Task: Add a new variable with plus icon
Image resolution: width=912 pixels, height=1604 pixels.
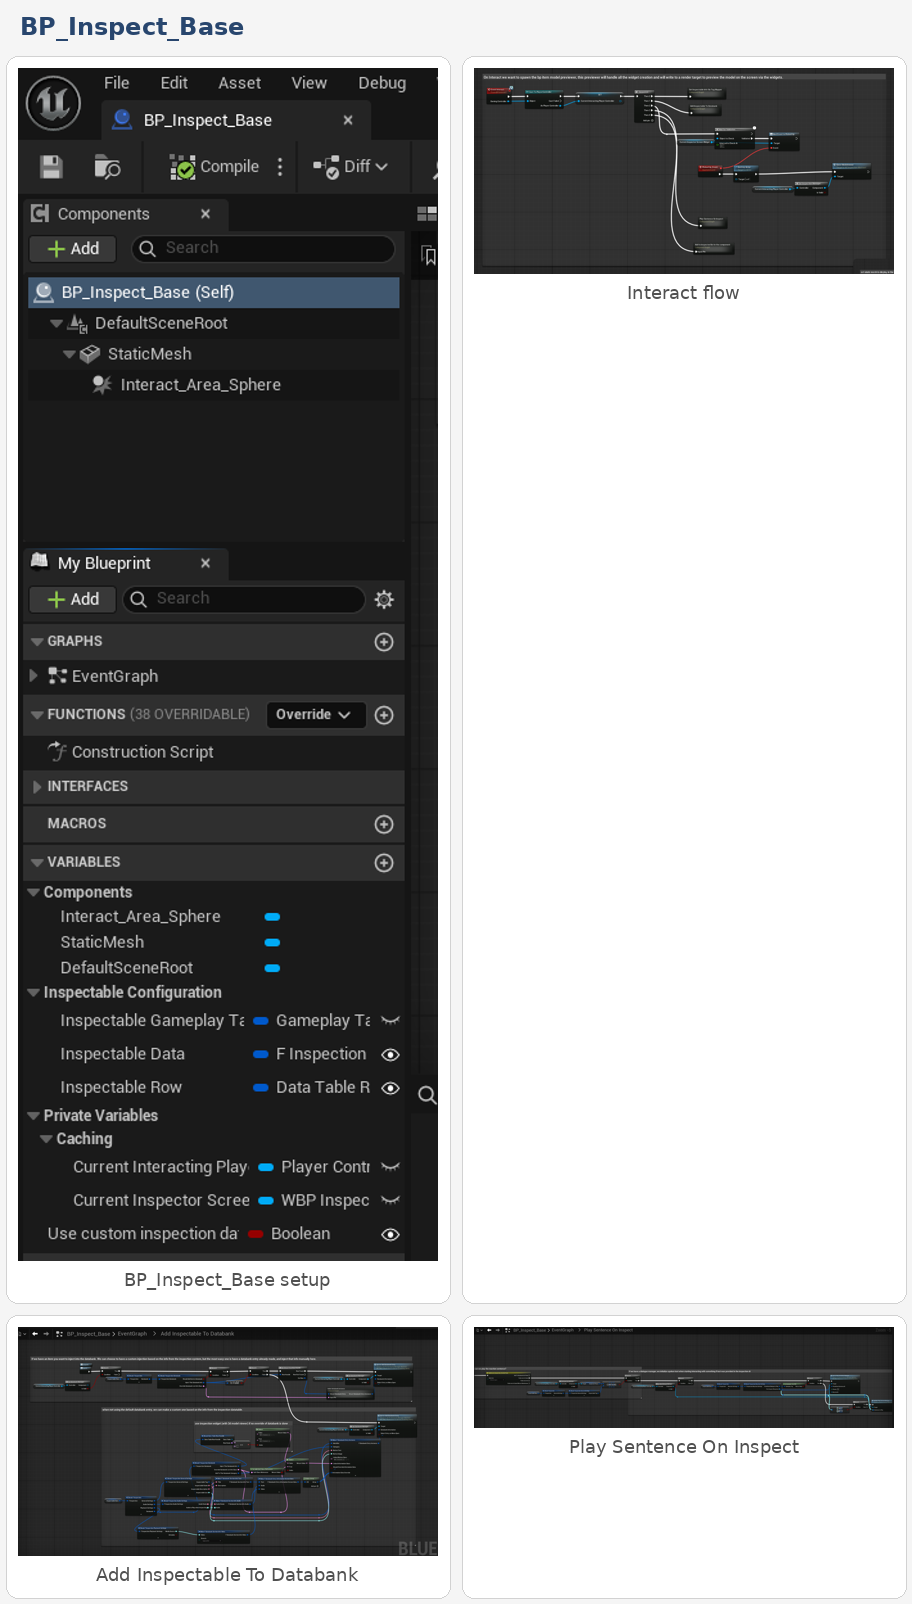Action: click(384, 863)
